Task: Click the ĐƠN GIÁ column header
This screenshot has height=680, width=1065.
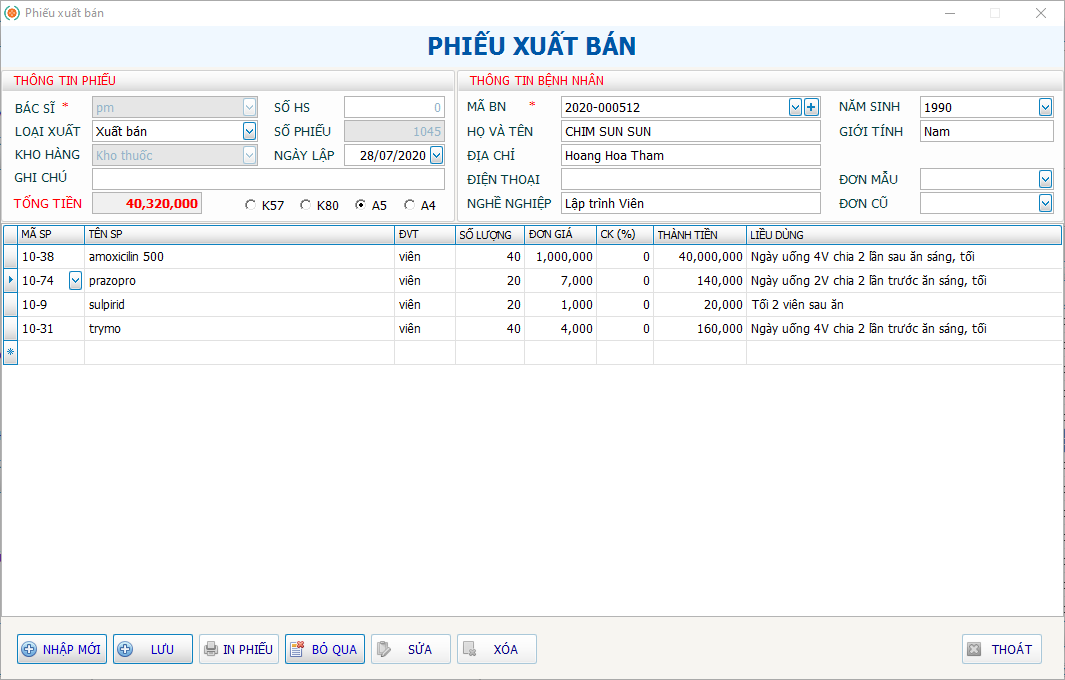Action: click(x=560, y=234)
